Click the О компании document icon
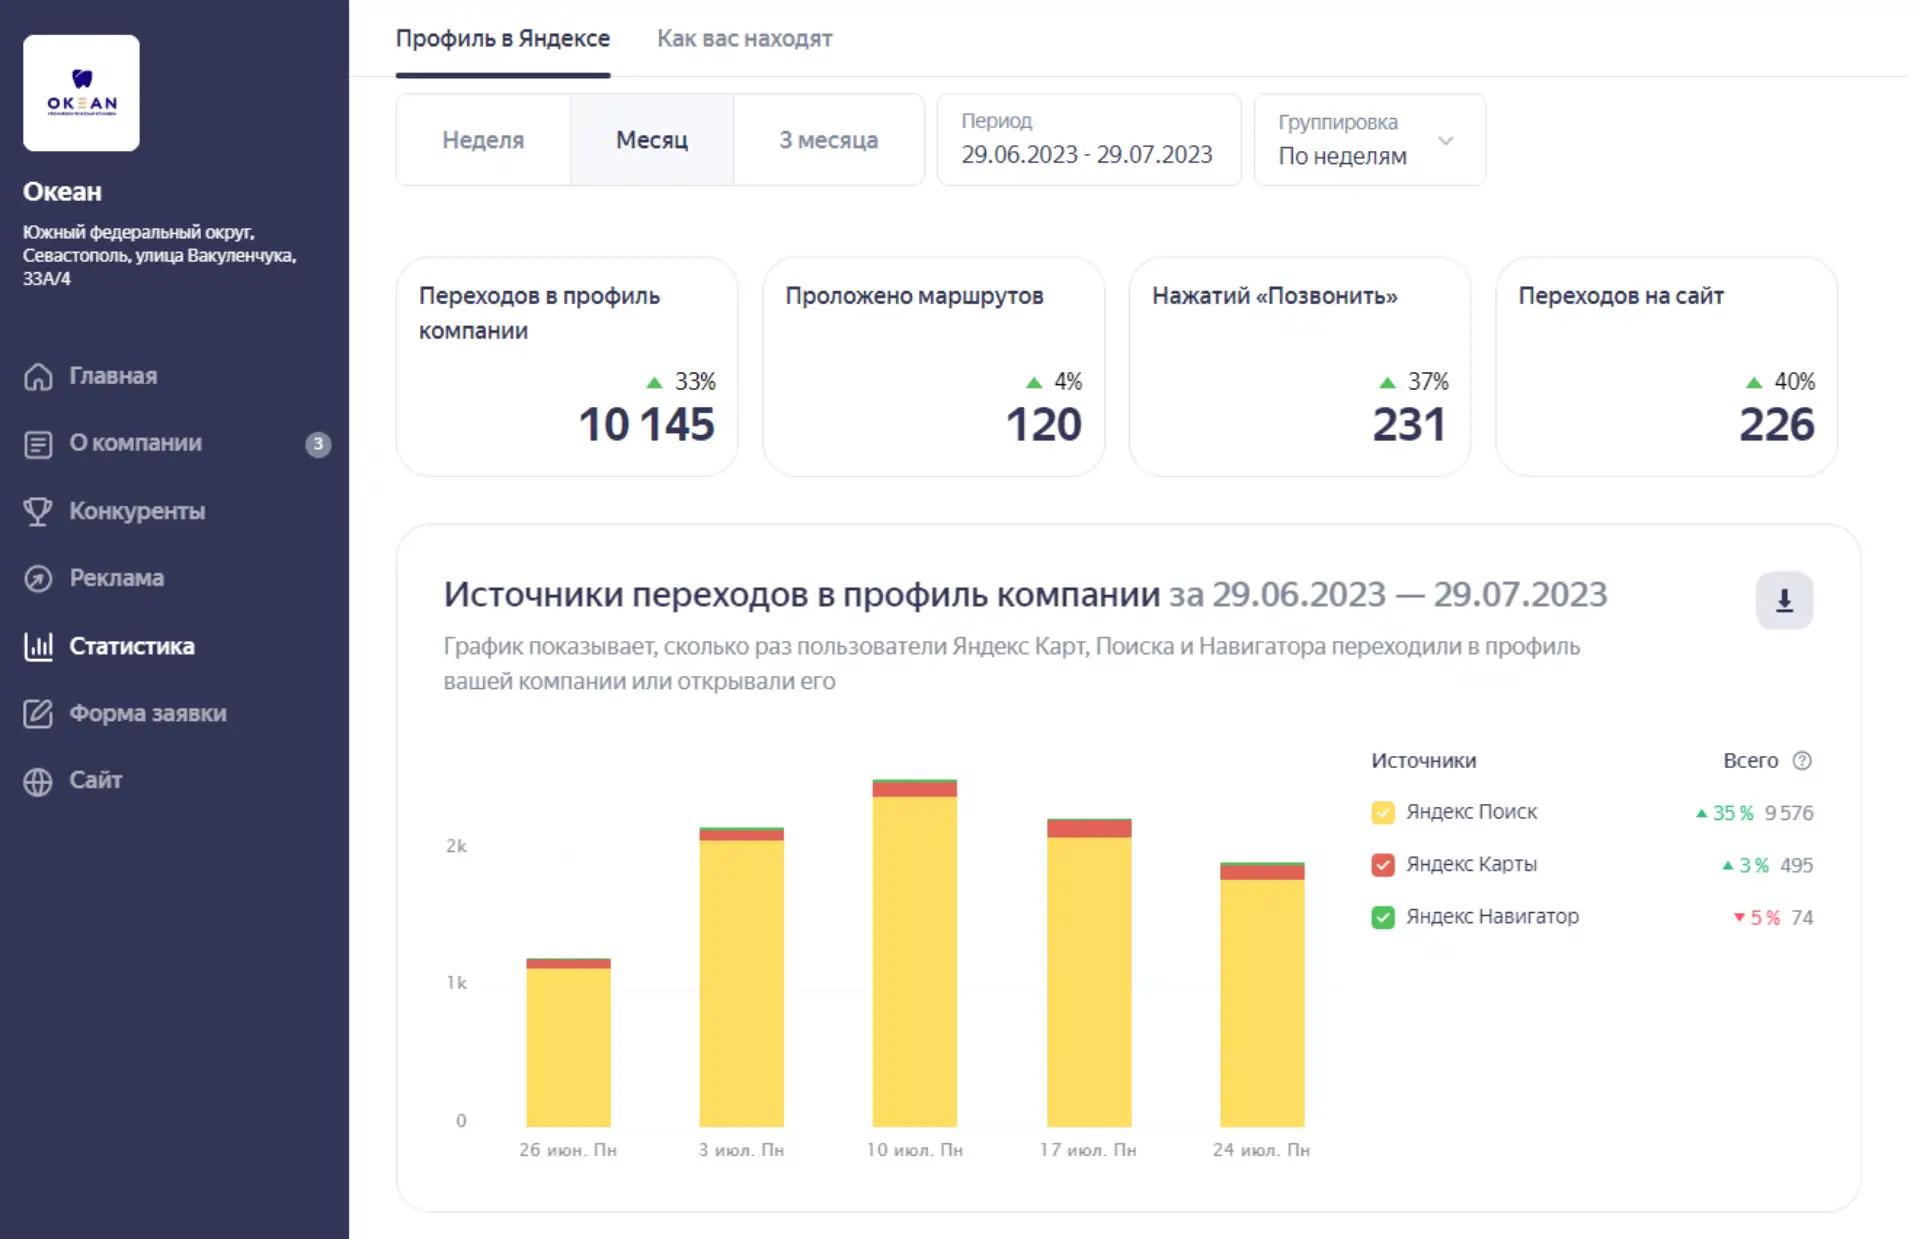This screenshot has height=1239, width=1920. pos(38,444)
